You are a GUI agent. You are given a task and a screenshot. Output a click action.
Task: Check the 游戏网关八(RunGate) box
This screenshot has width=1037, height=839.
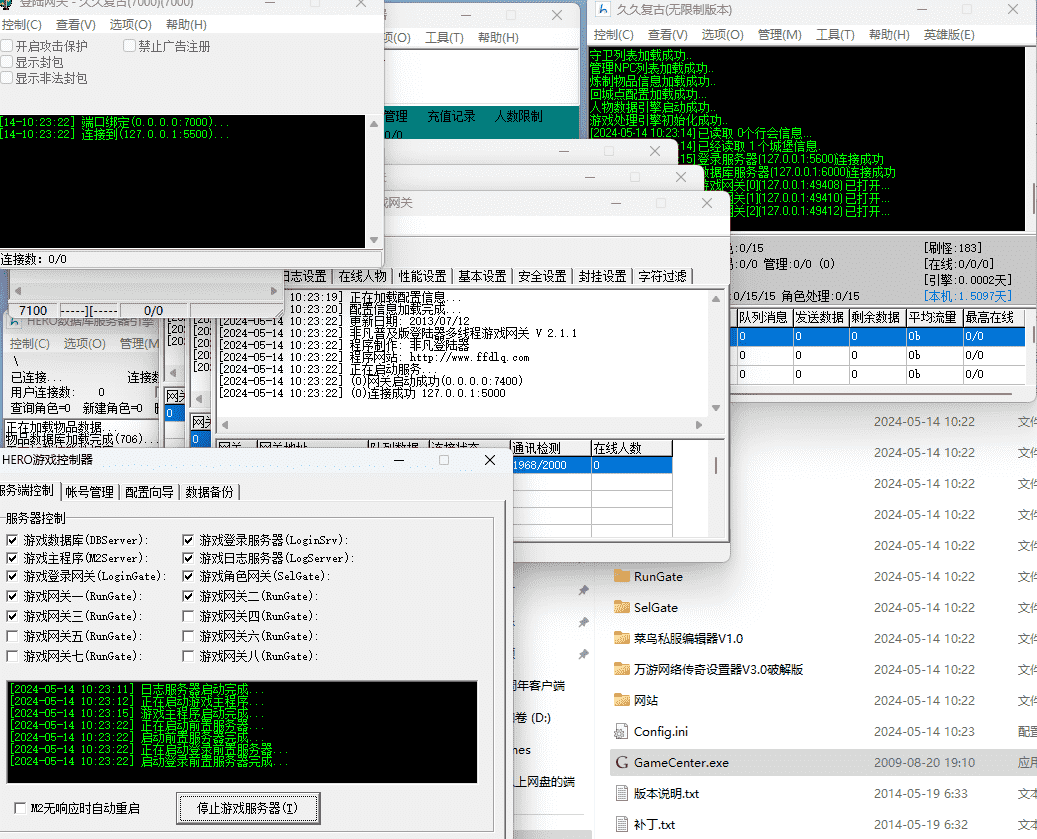click(x=188, y=656)
